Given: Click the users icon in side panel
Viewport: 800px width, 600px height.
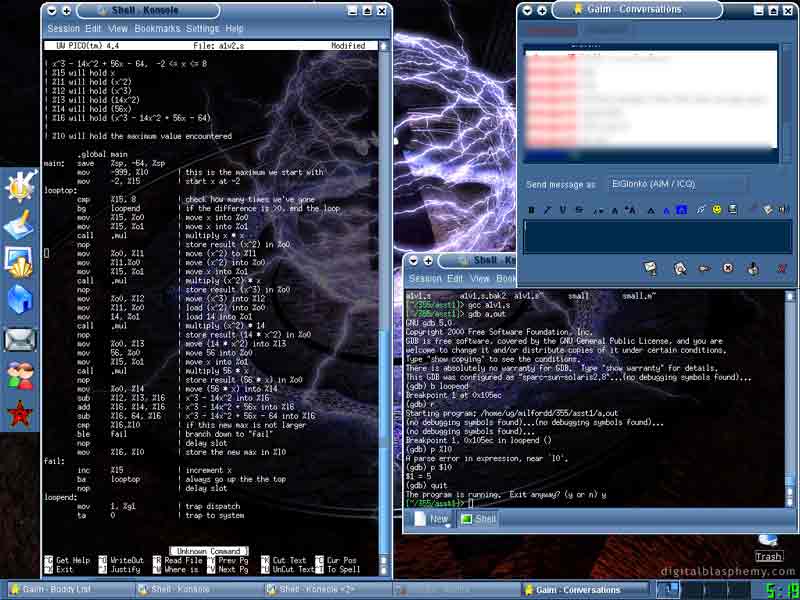Looking at the screenshot, I should coord(21,375).
